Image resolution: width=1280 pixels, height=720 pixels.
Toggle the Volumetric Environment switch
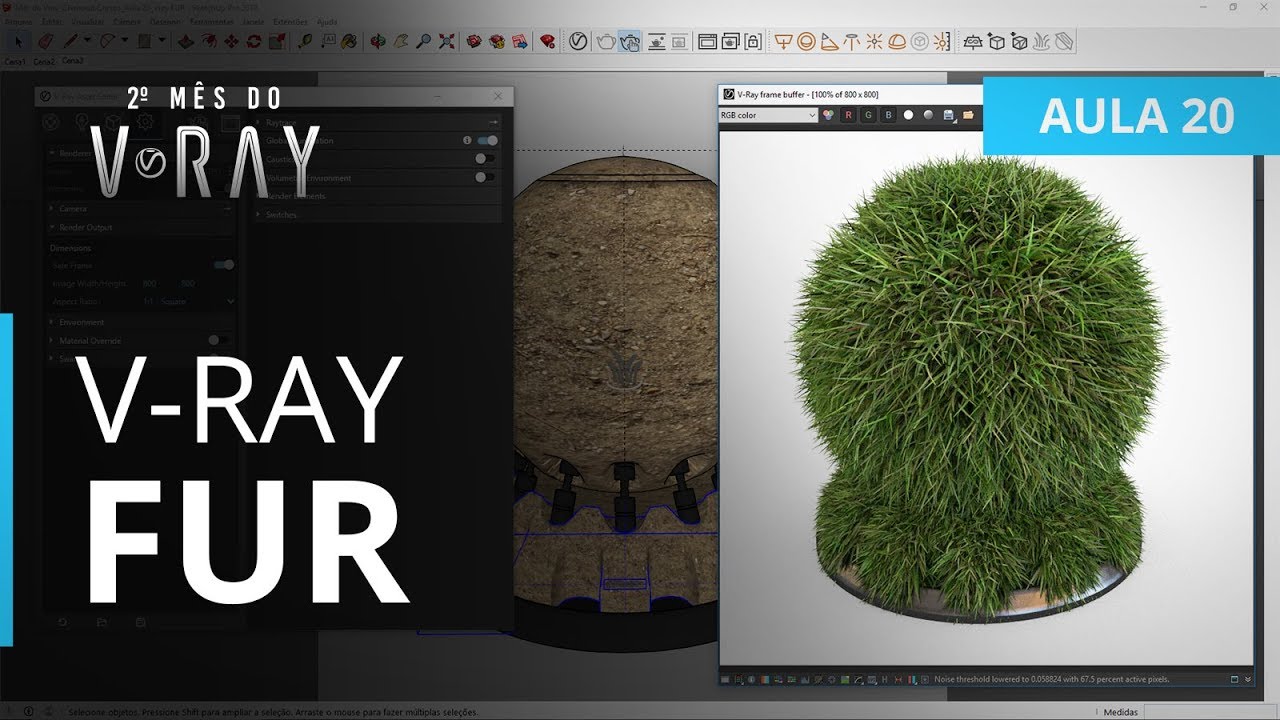coord(485,177)
